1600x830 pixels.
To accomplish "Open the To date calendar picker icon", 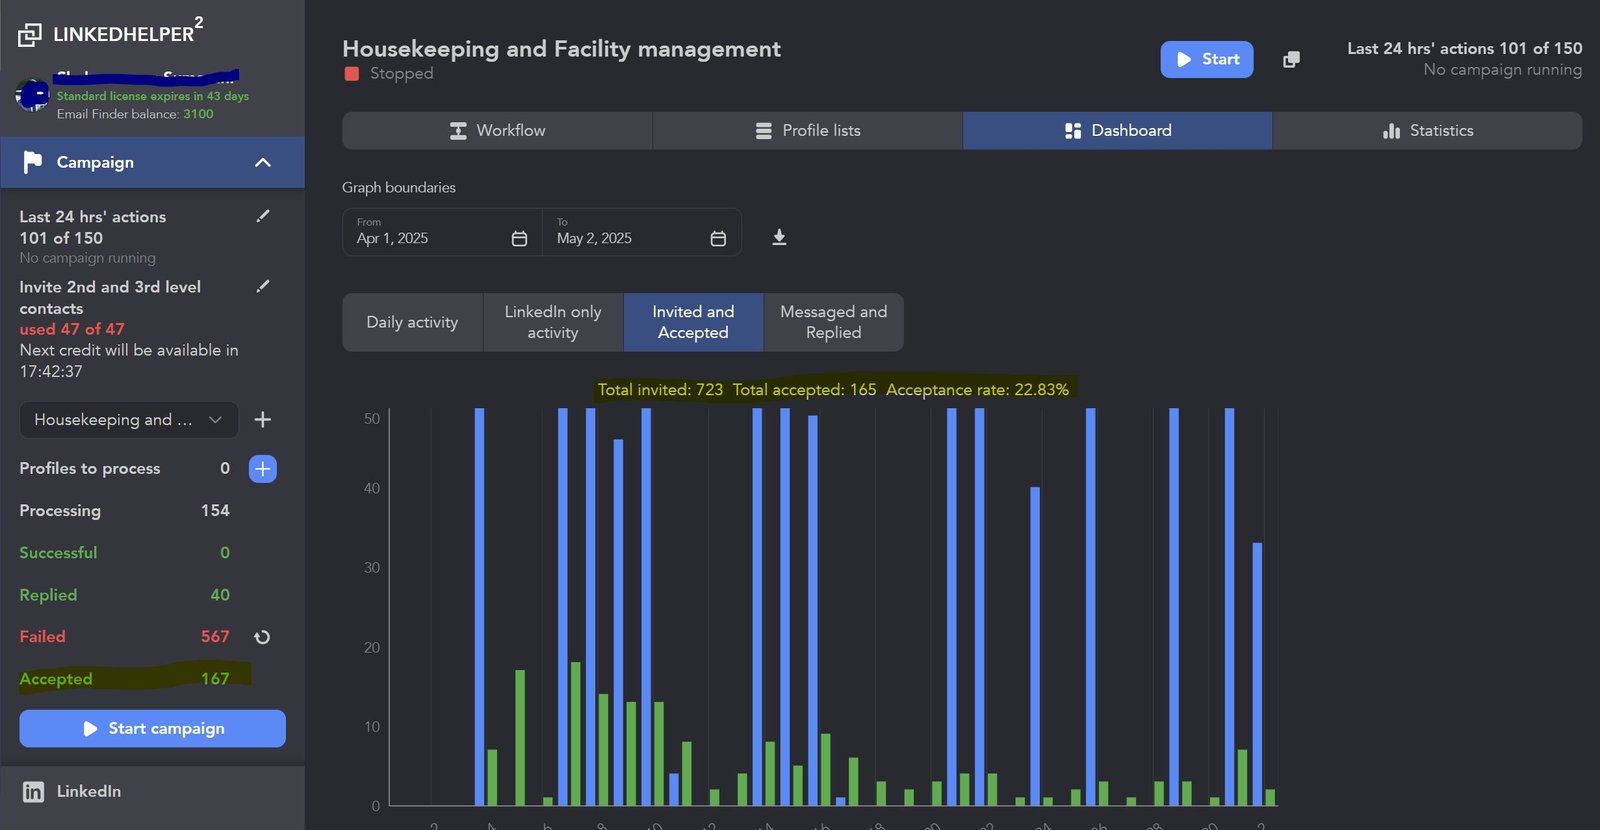I will [718, 238].
